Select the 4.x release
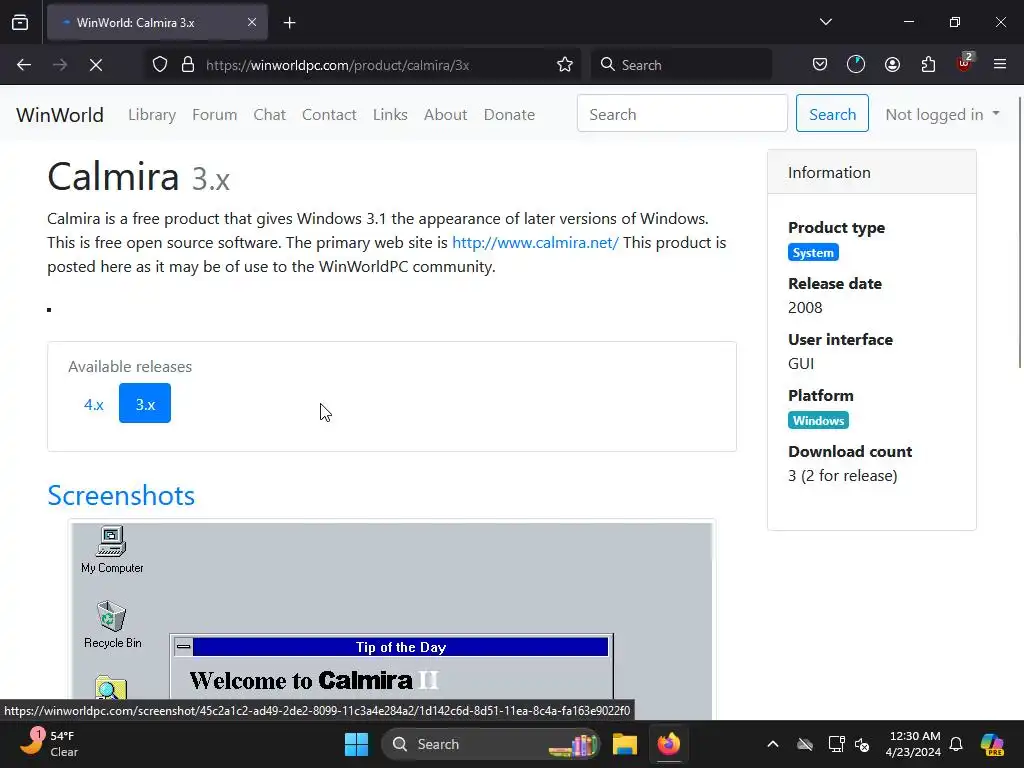Image resolution: width=1024 pixels, height=768 pixels. pos(93,404)
